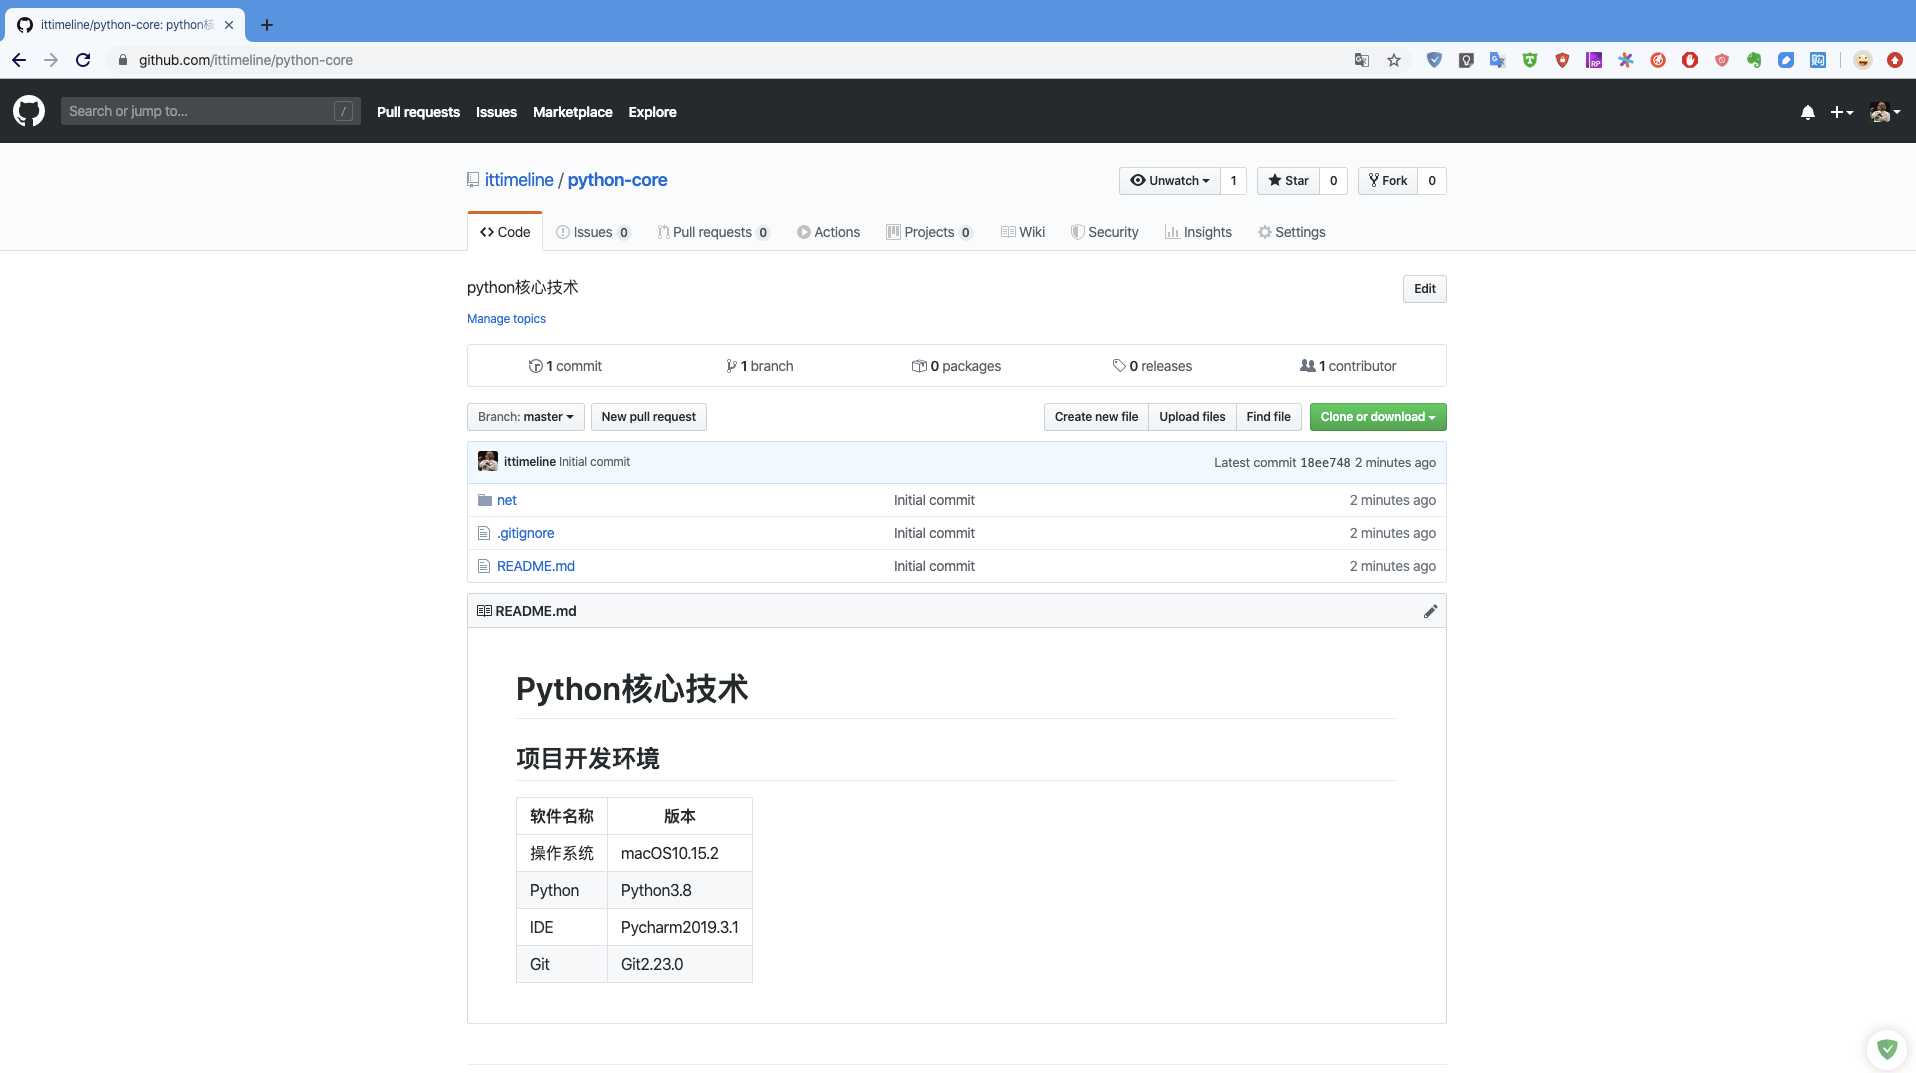The height and width of the screenshot is (1073, 1916).
Task: Switch to the Pull requests repo tab
Action: [x=713, y=232]
